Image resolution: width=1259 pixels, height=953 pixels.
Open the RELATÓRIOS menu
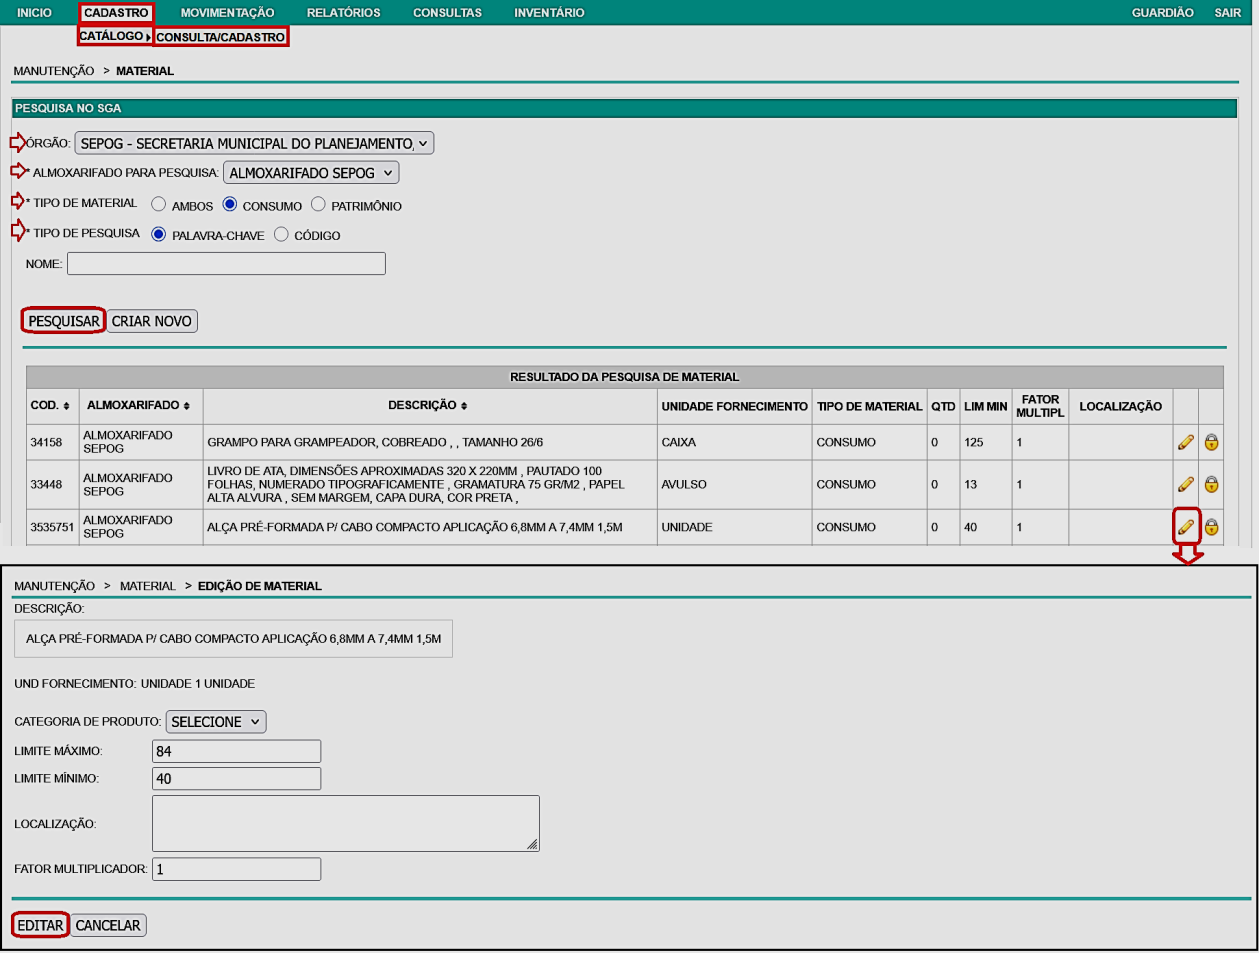[343, 13]
